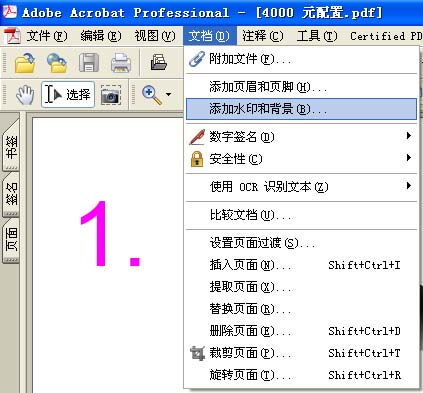
Task: Click the Zoom In magnifier tool
Action: [x=152, y=95]
